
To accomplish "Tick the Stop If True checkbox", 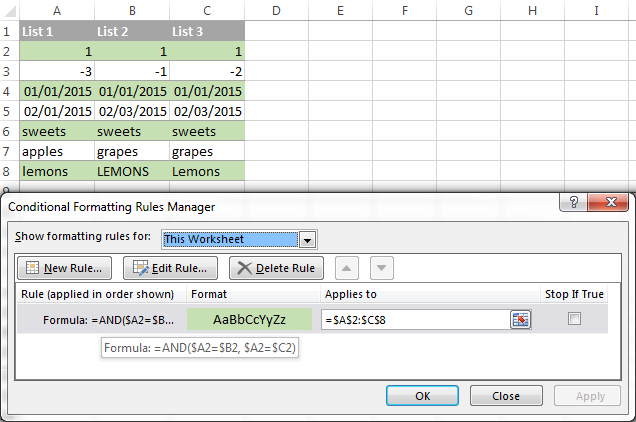I will pos(574,319).
